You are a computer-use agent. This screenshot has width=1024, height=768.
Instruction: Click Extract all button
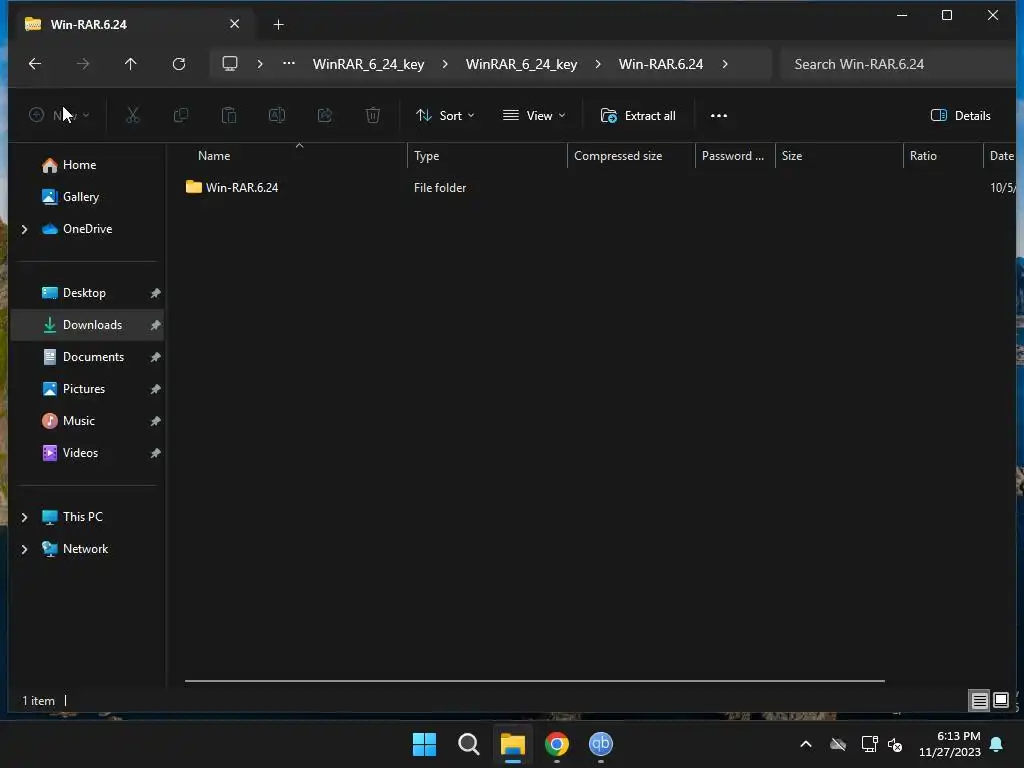[638, 116]
